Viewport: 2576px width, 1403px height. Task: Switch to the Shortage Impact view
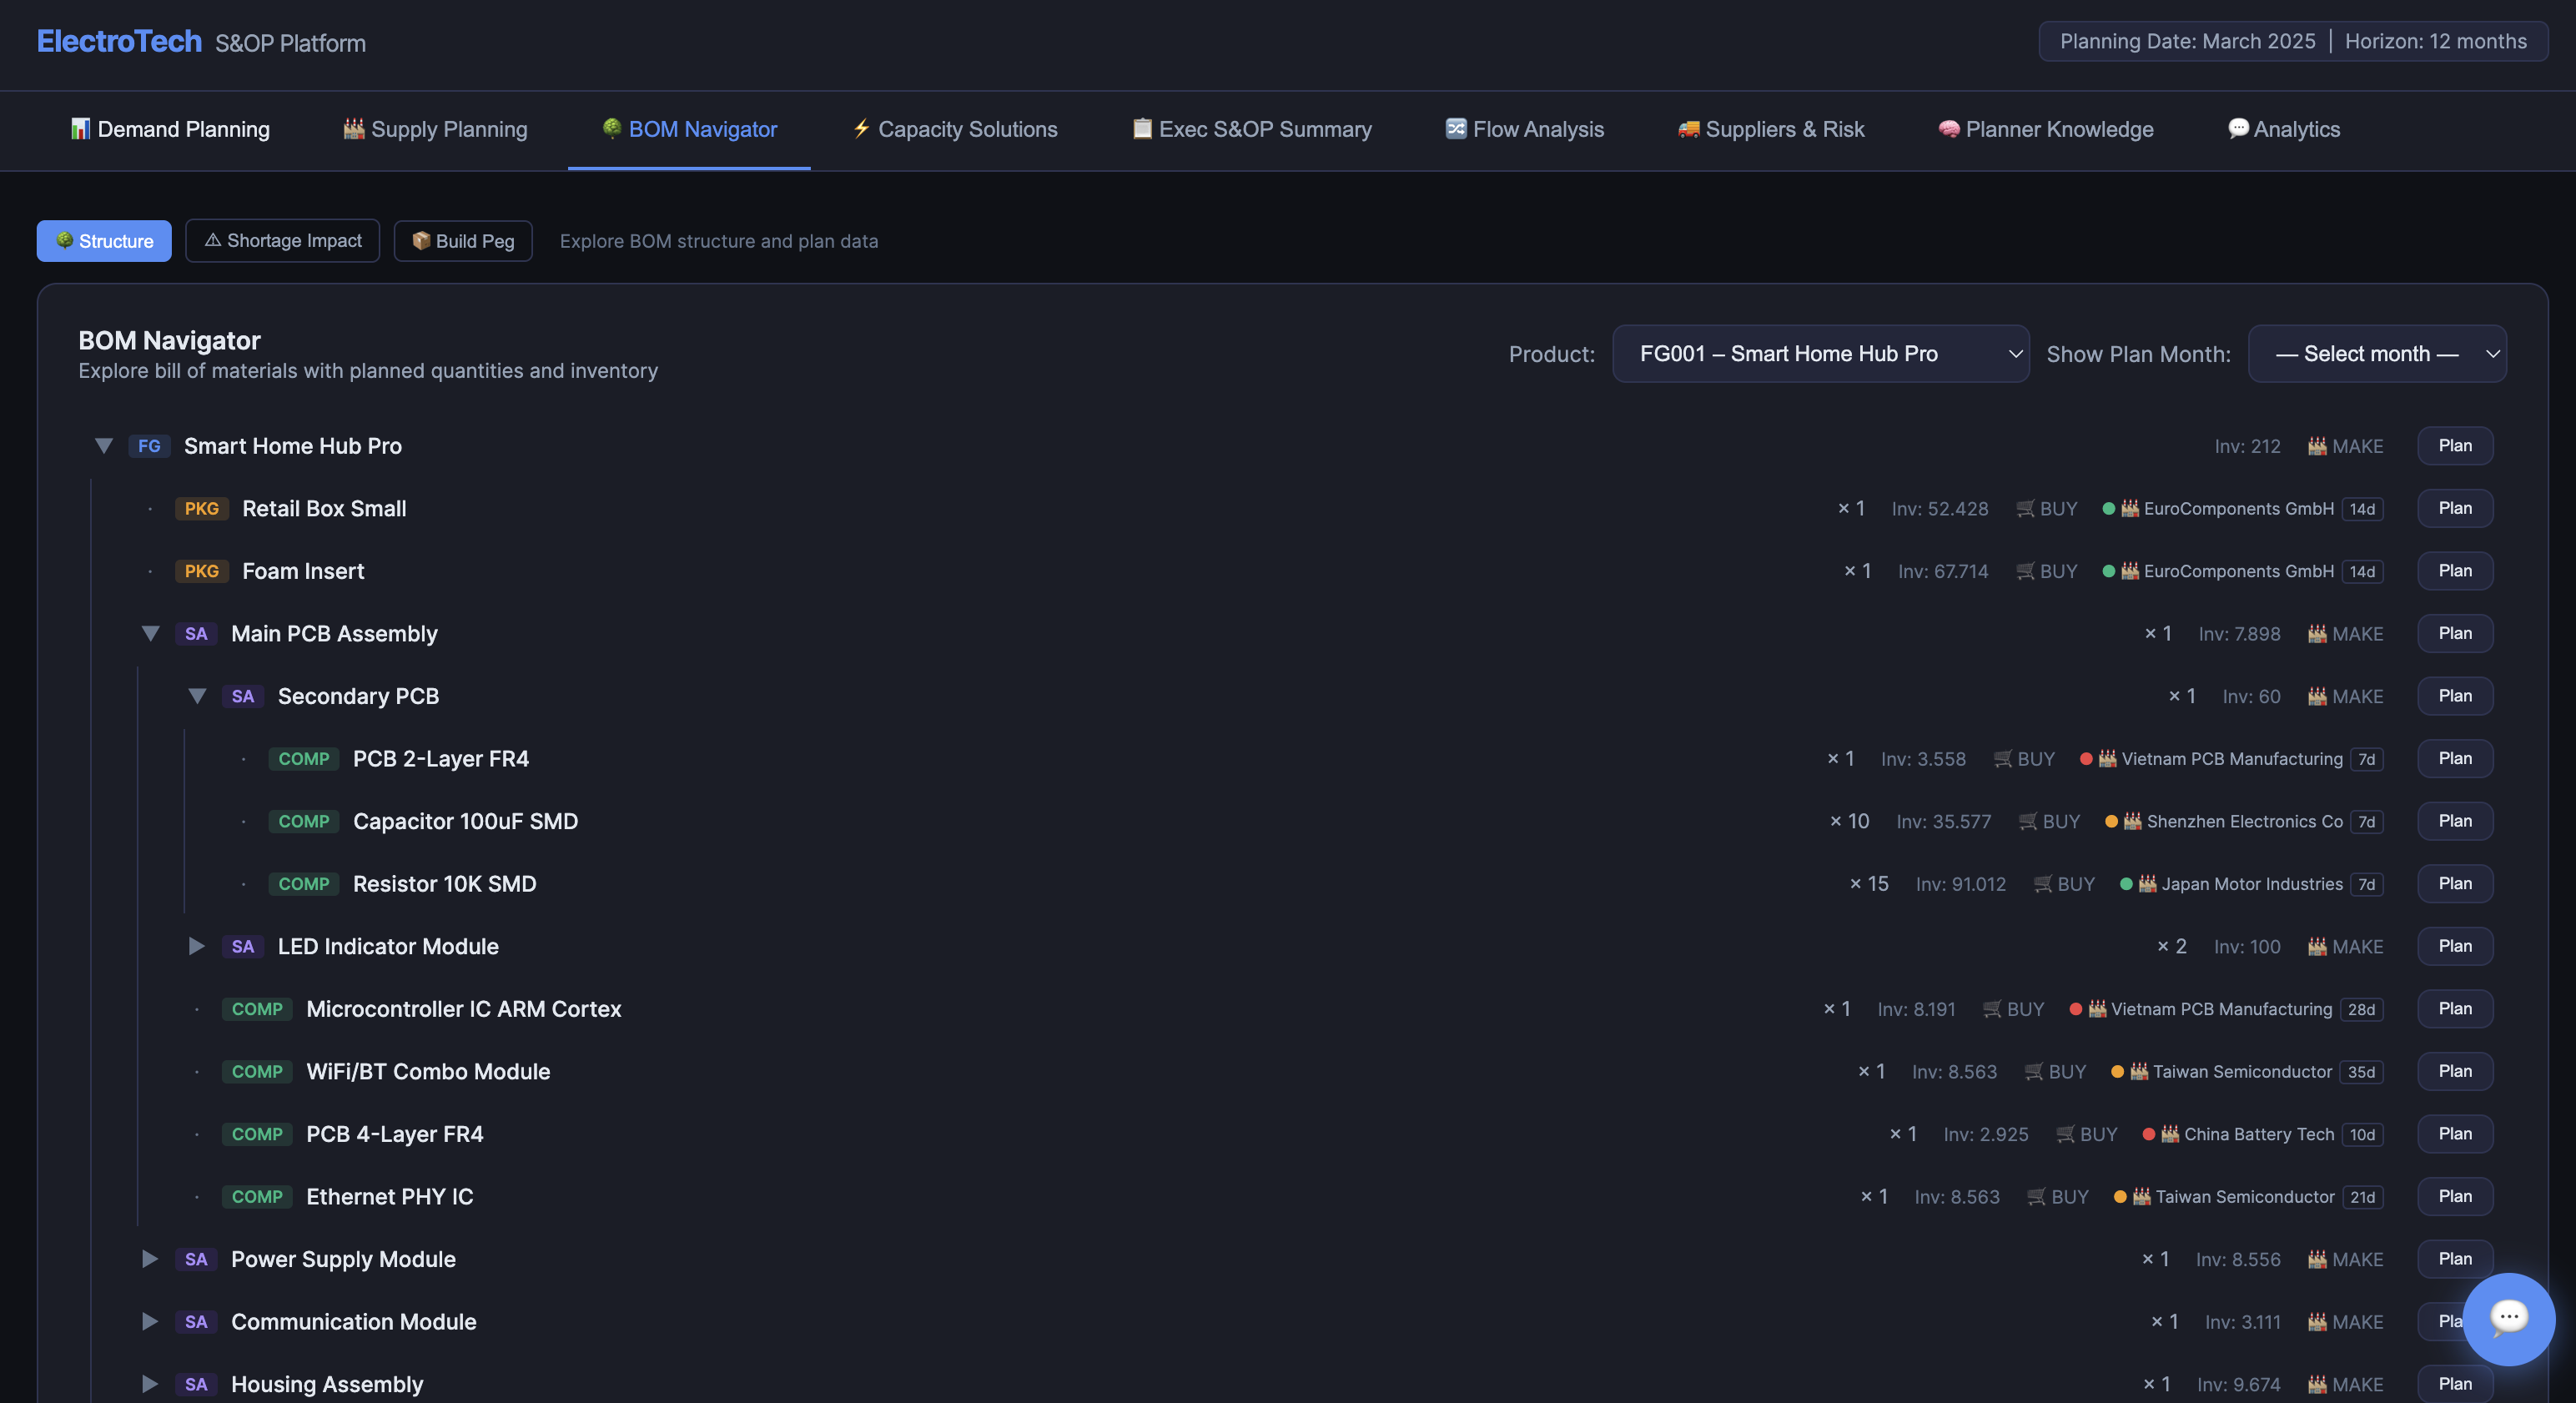[x=283, y=241]
